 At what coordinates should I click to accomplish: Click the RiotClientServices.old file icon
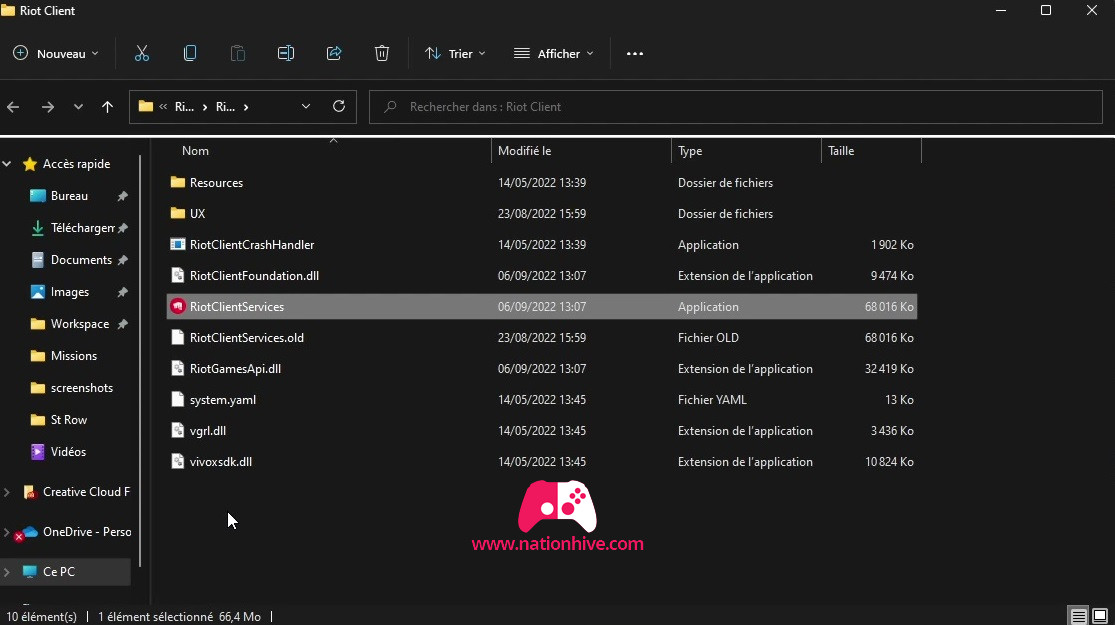[178, 338]
